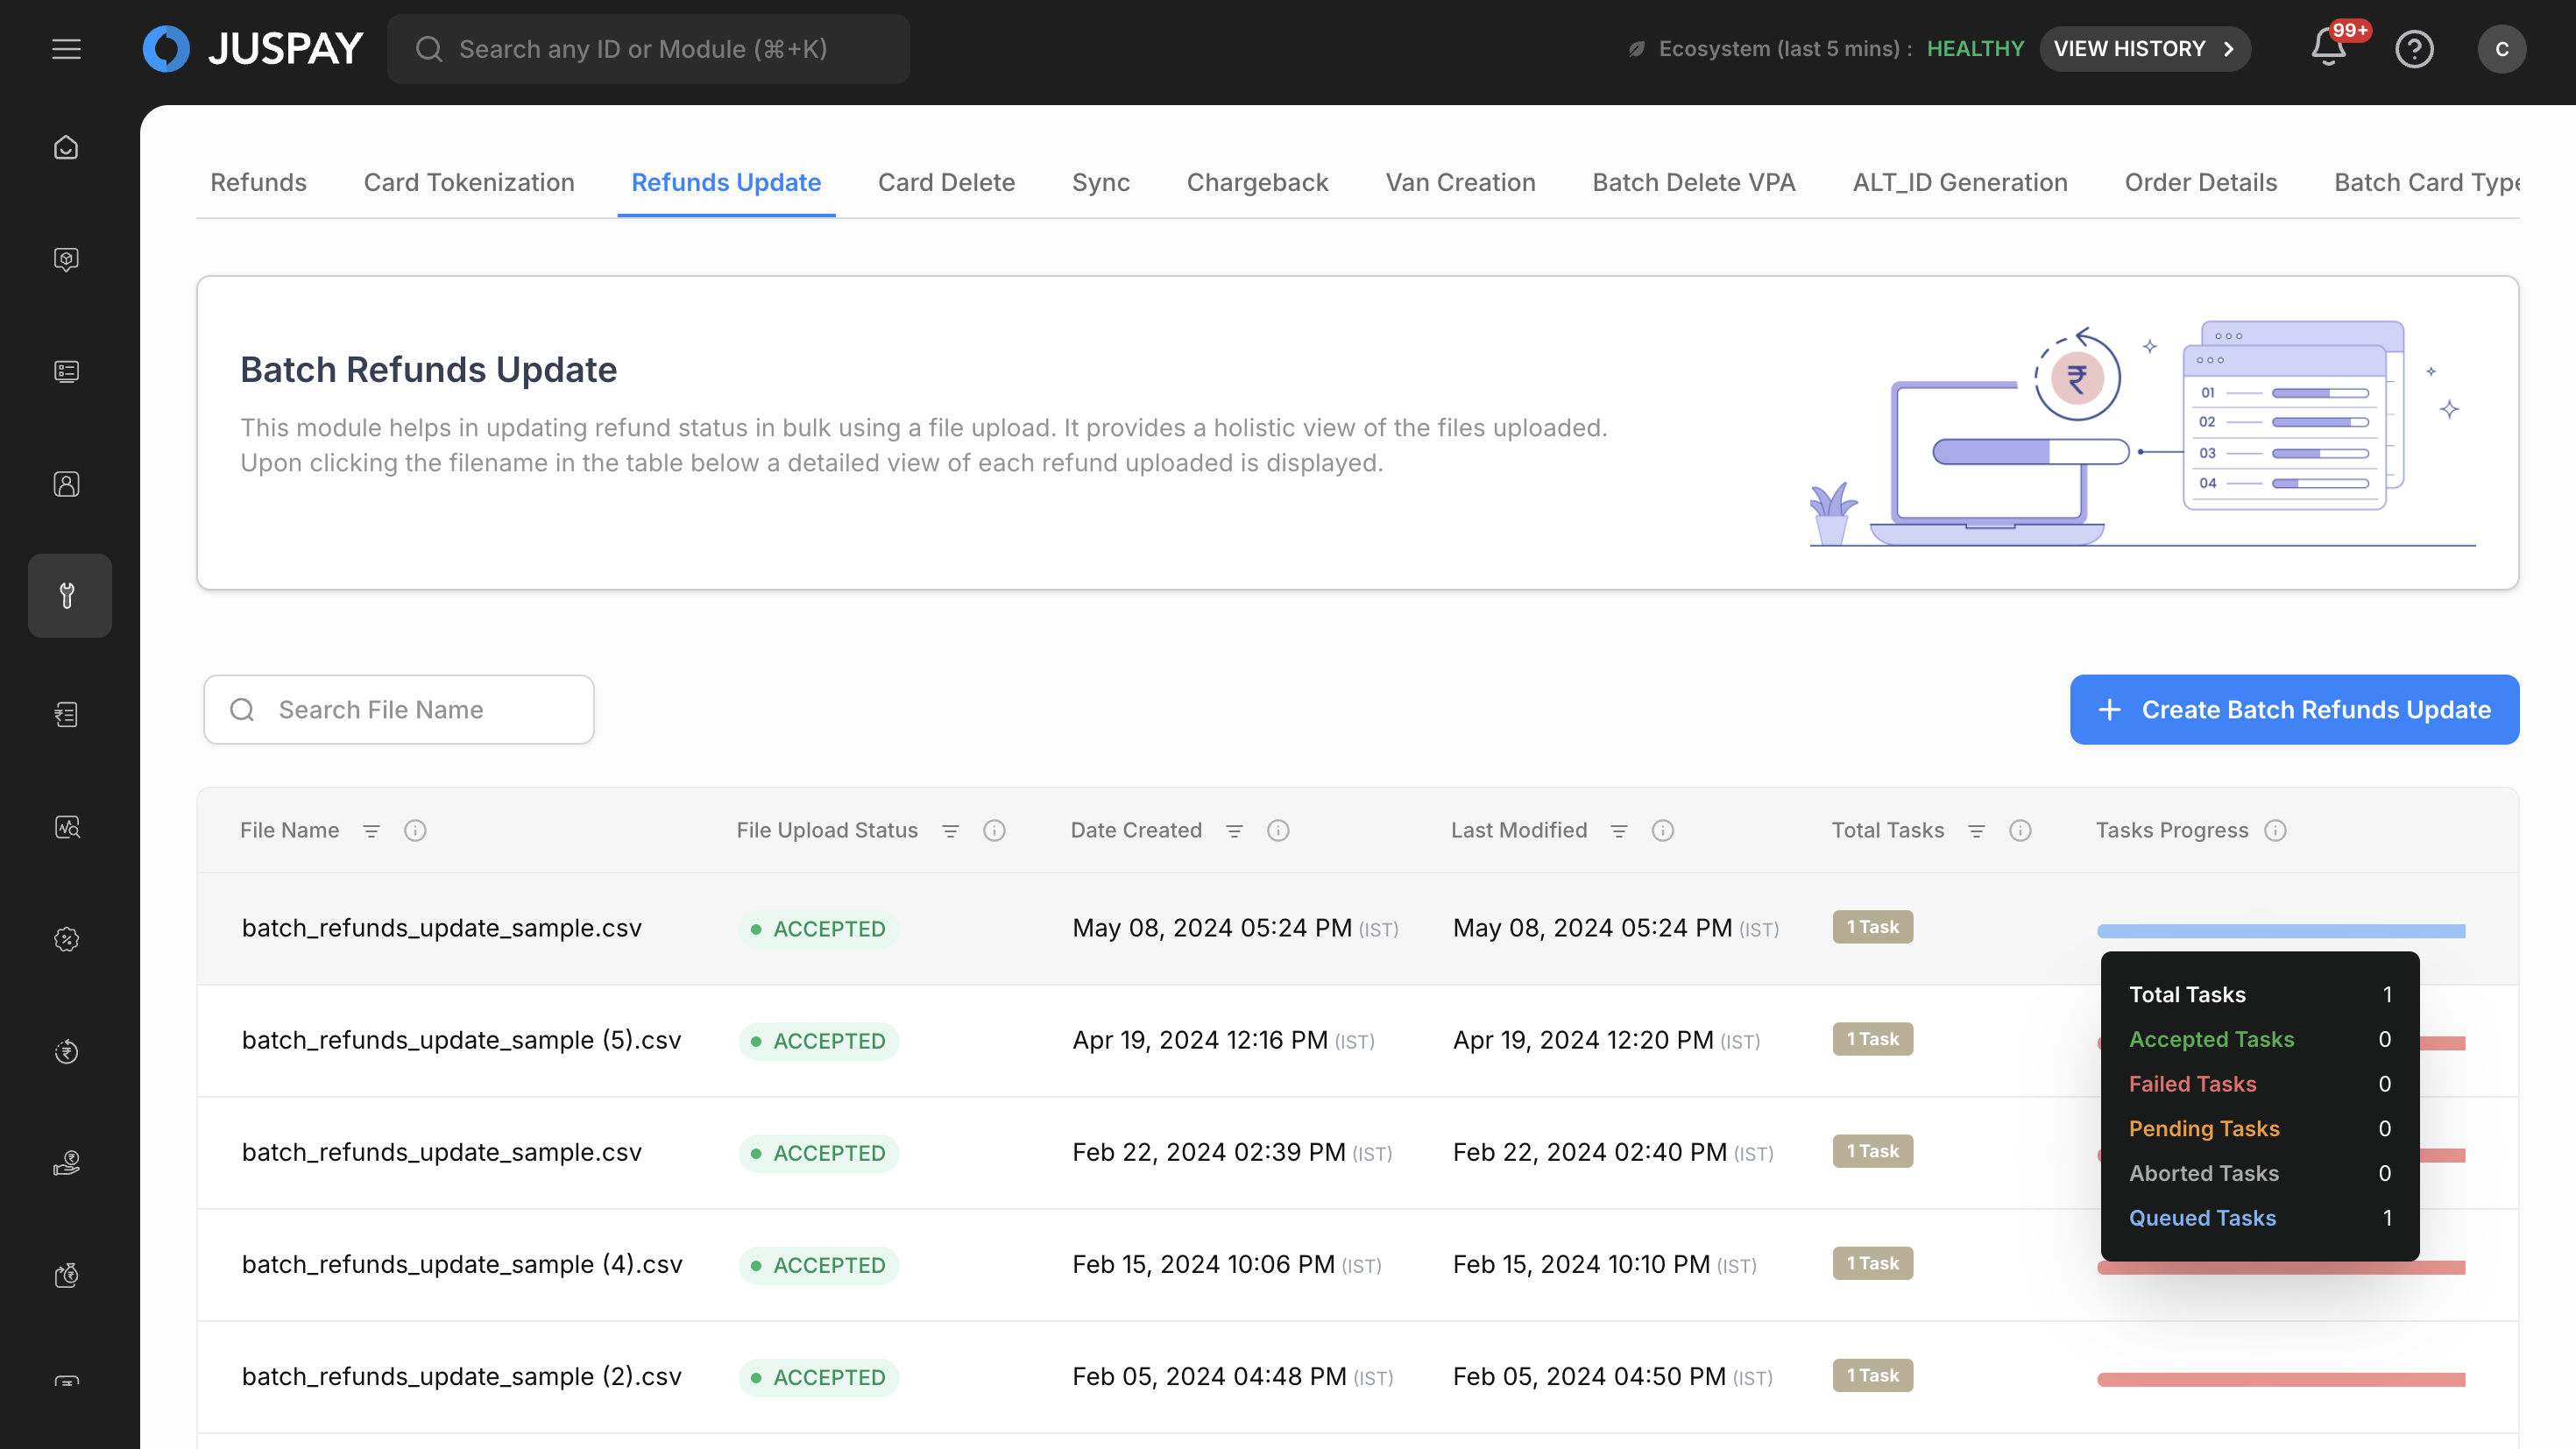Click the Tasks Progress info icon

click(x=2275, y=830)
